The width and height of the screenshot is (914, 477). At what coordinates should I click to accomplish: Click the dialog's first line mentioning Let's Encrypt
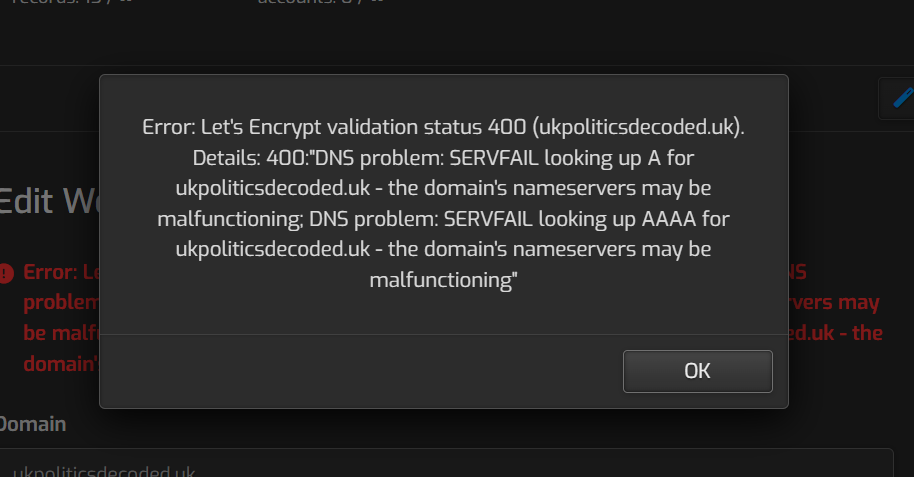point(443,127)
